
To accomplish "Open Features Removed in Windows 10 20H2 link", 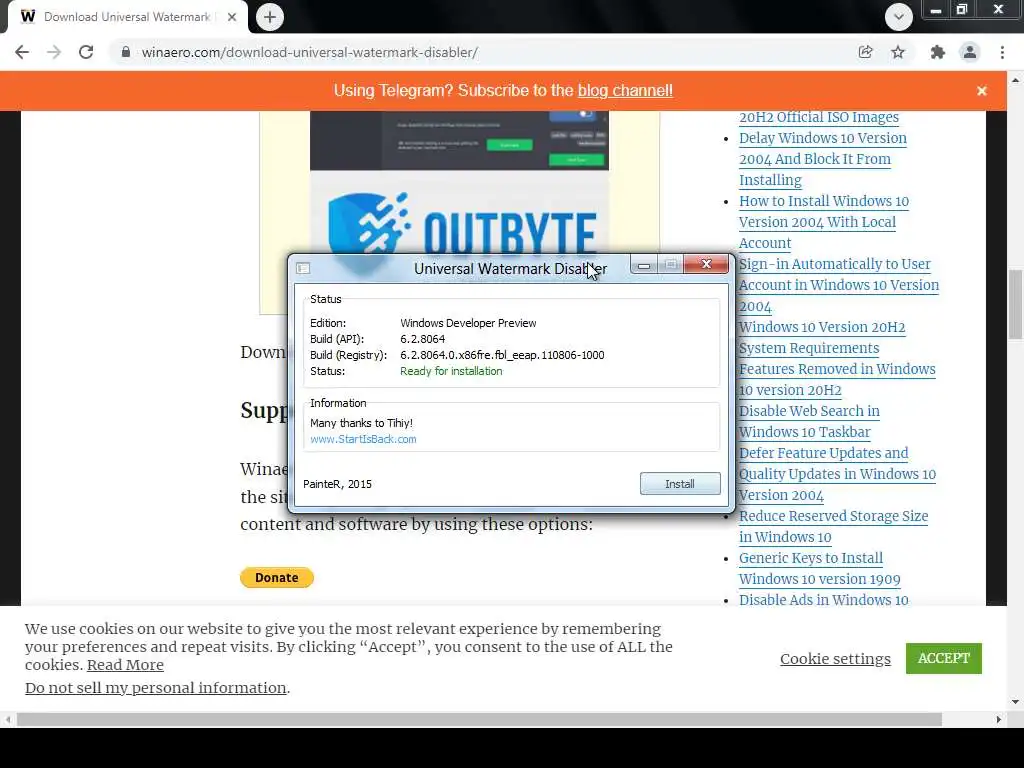I will pos(837,379).
